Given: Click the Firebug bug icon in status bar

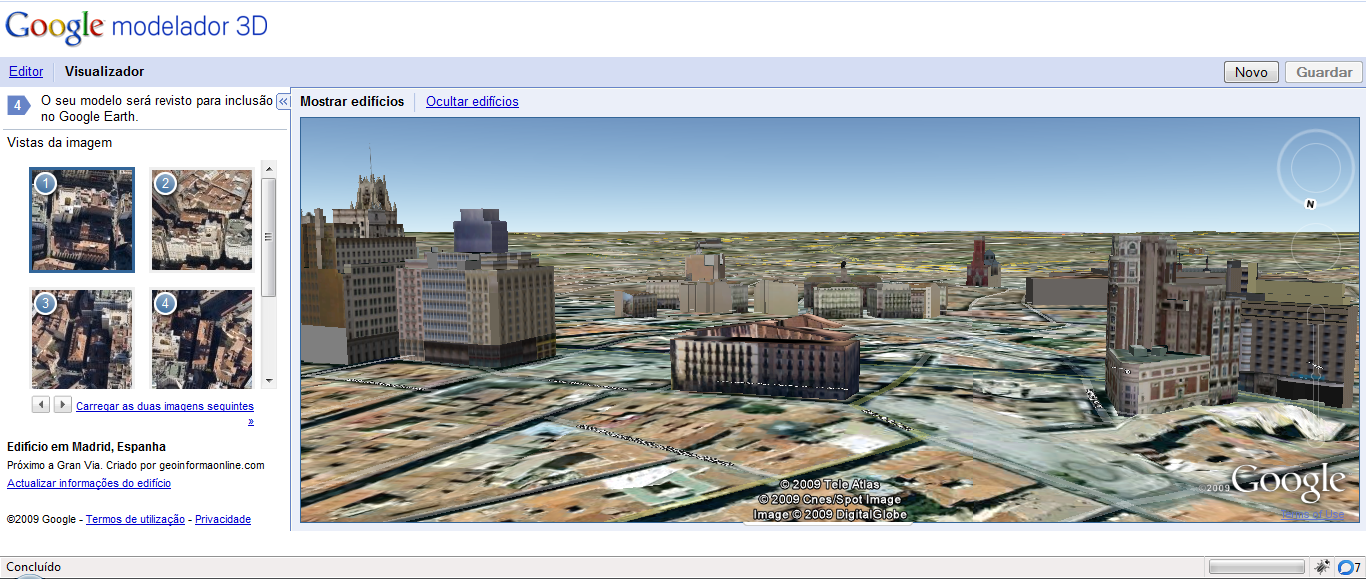Looking at the screenshot, I should [x=1323, y=567].
